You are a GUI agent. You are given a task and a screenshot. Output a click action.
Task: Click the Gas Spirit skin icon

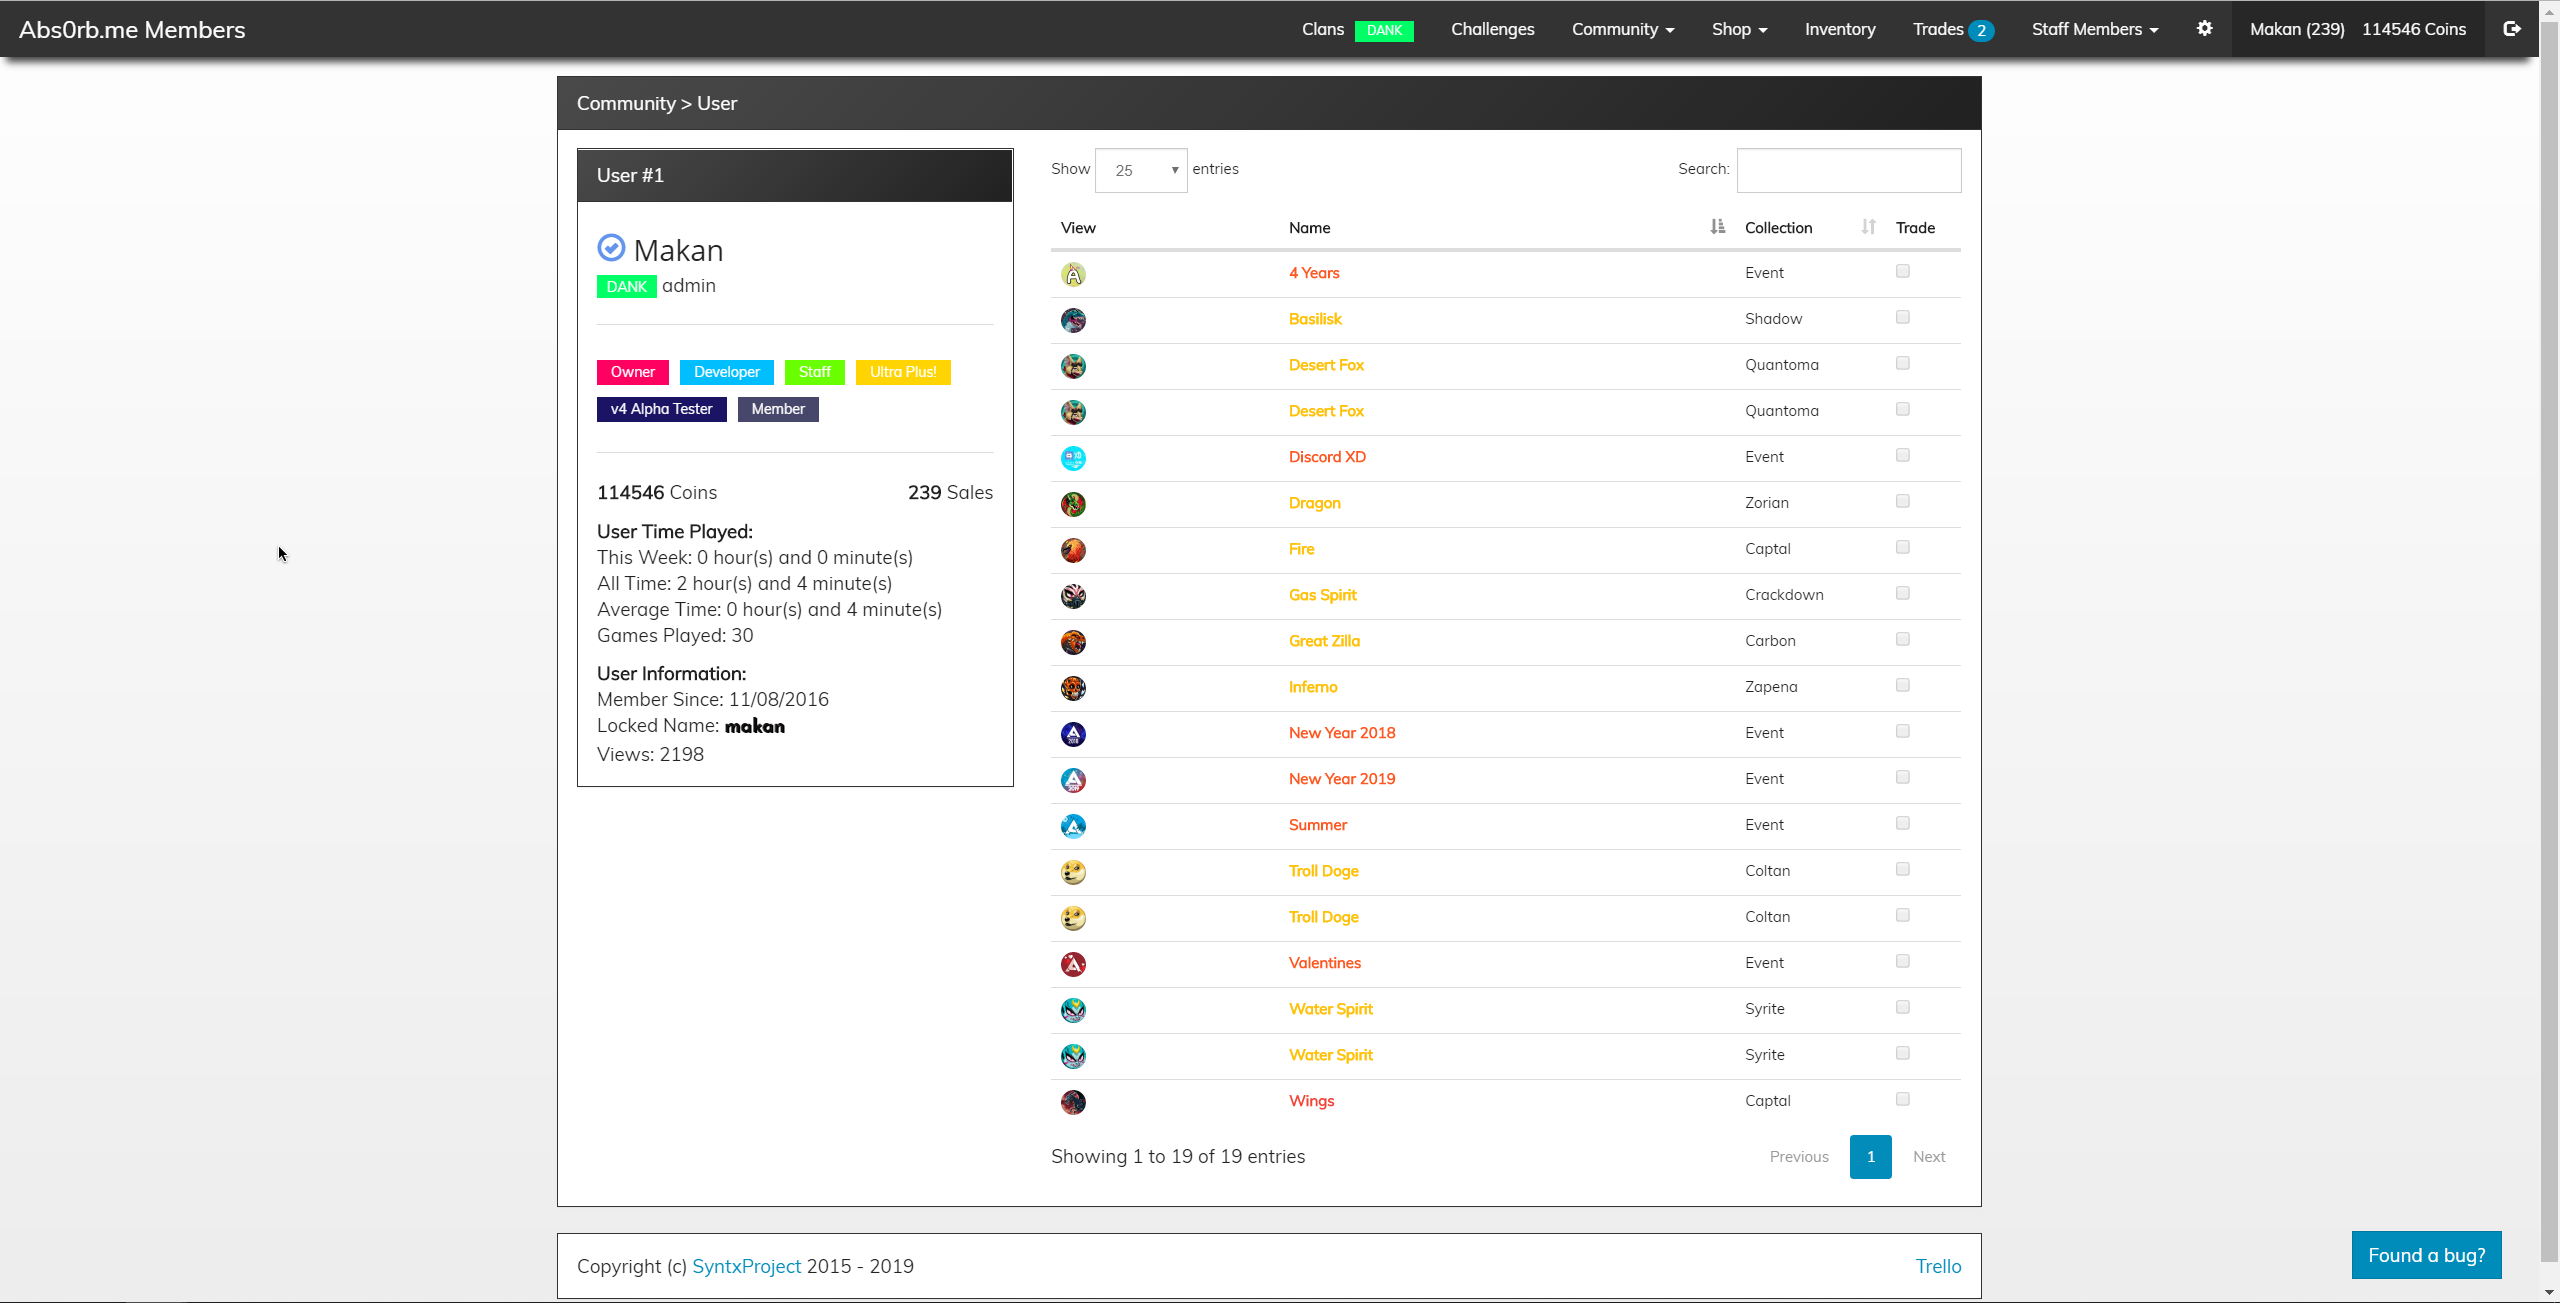tap(1073, 596)
